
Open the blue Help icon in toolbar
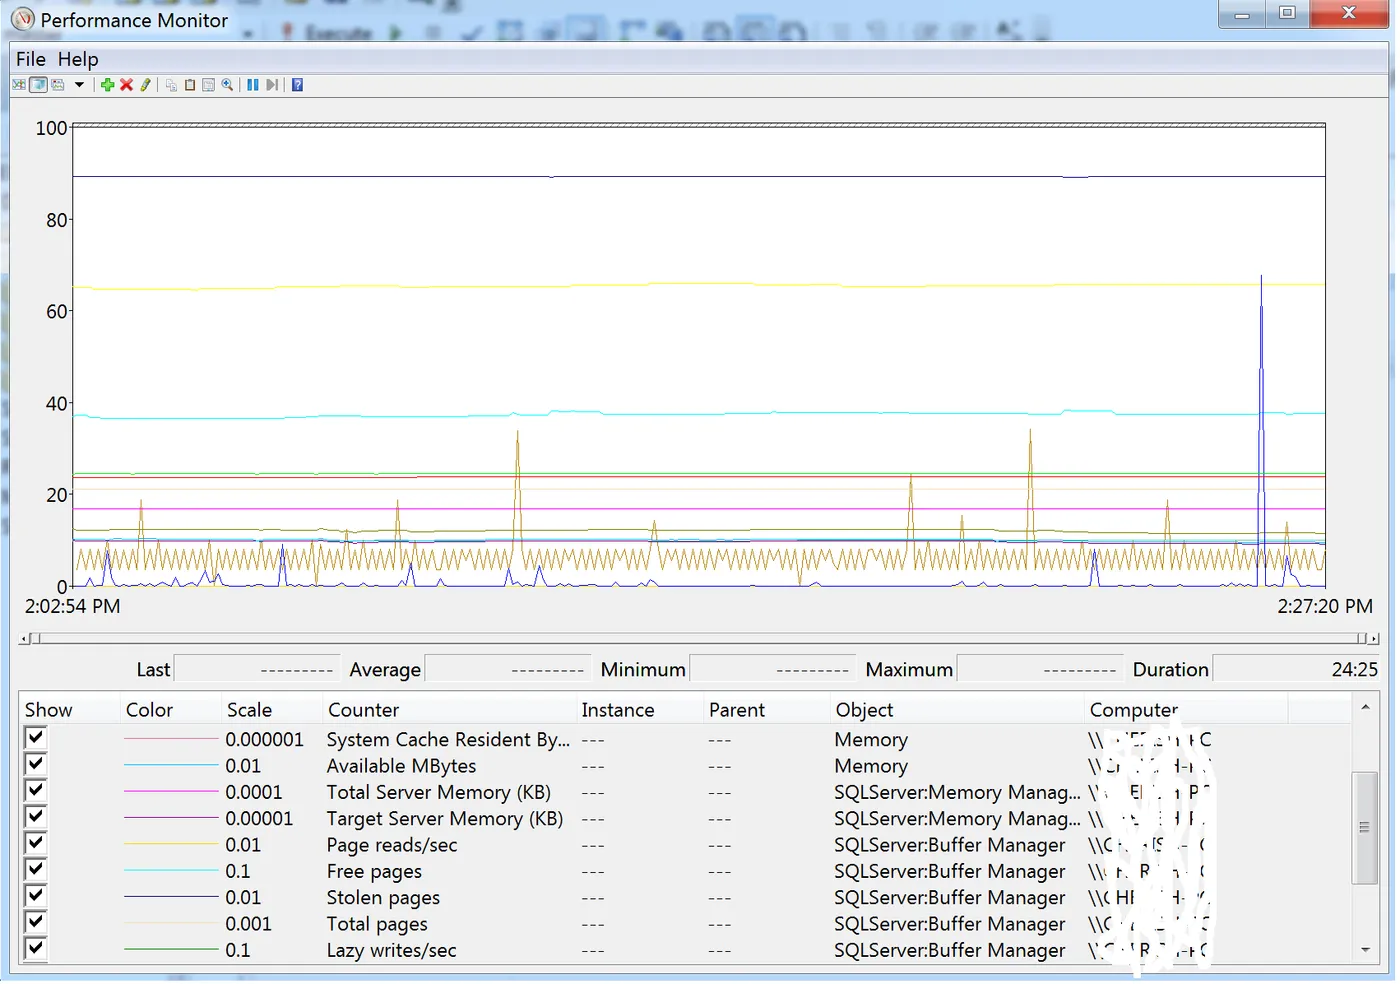pyautogui.click(x=297, y=85)
